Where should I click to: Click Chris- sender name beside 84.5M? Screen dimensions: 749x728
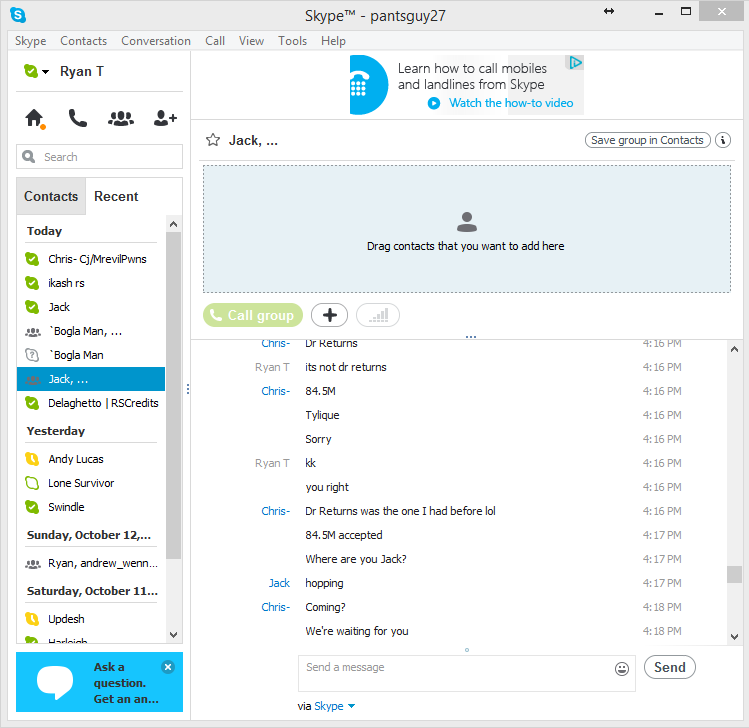click(x=276, y=391)
